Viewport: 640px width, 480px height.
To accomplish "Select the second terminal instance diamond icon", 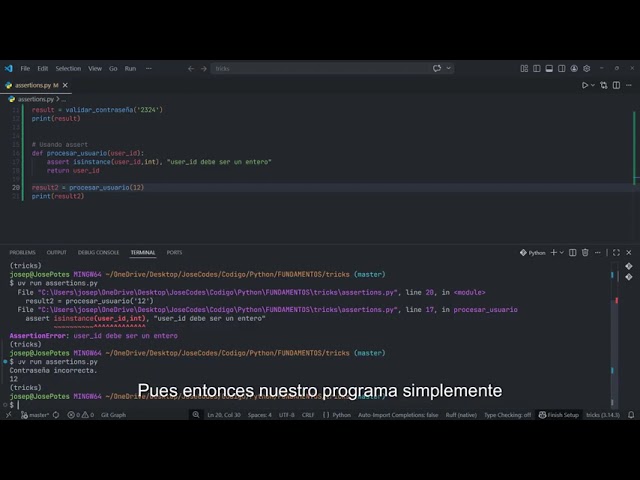I will point(629,277).
